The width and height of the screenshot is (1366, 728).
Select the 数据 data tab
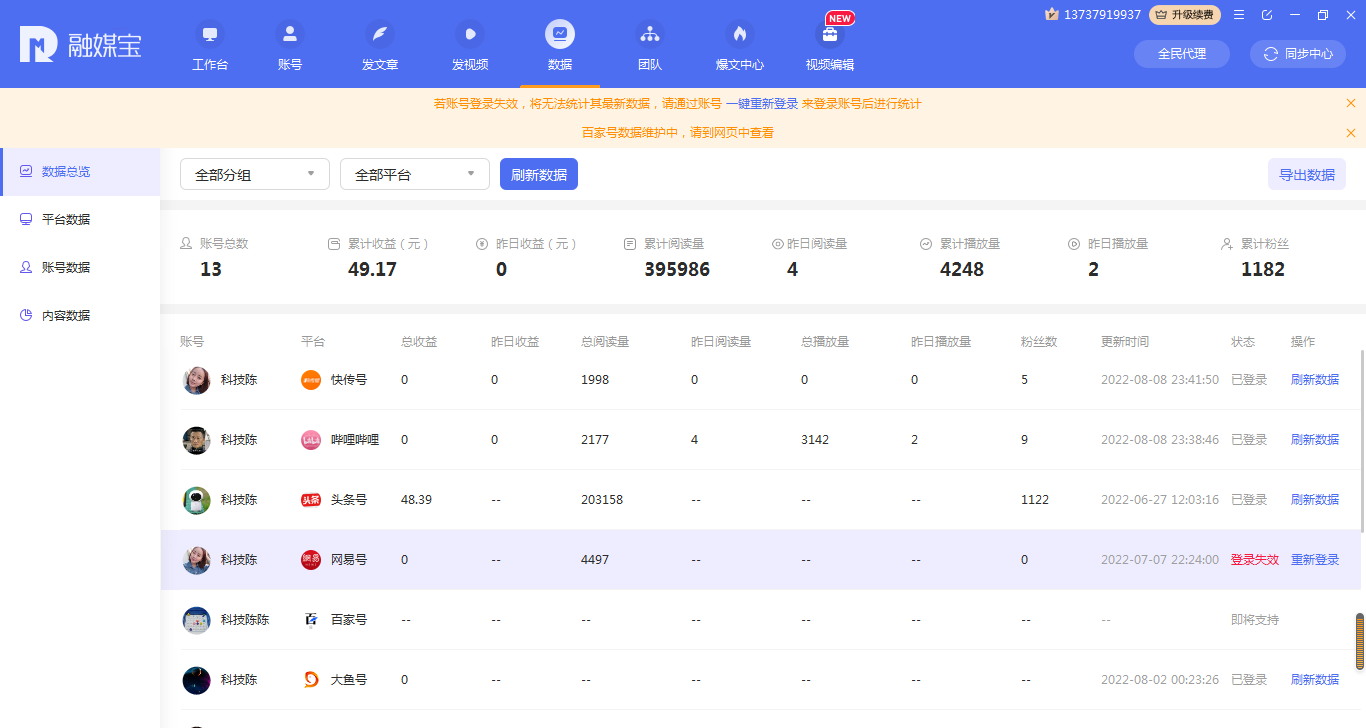pos(560,45)
